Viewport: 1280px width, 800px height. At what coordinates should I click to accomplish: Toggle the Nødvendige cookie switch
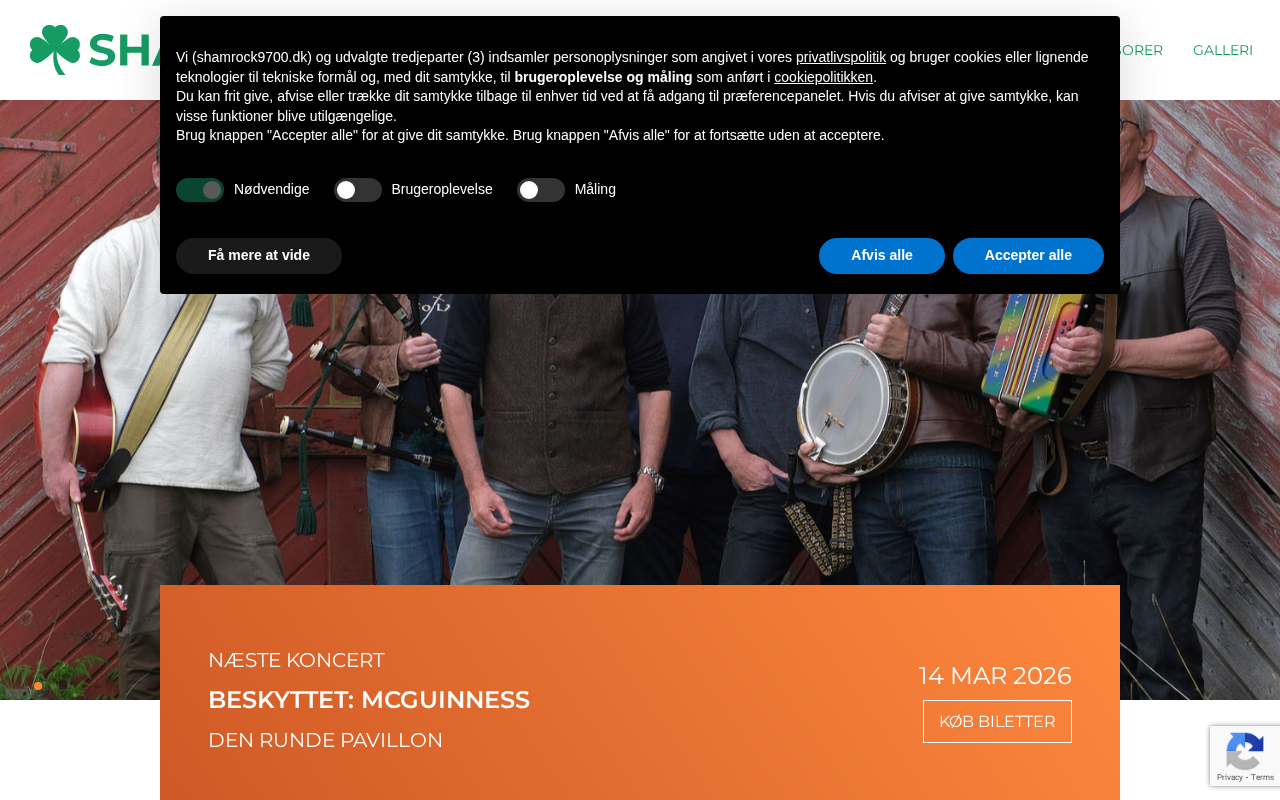point(200,190)
